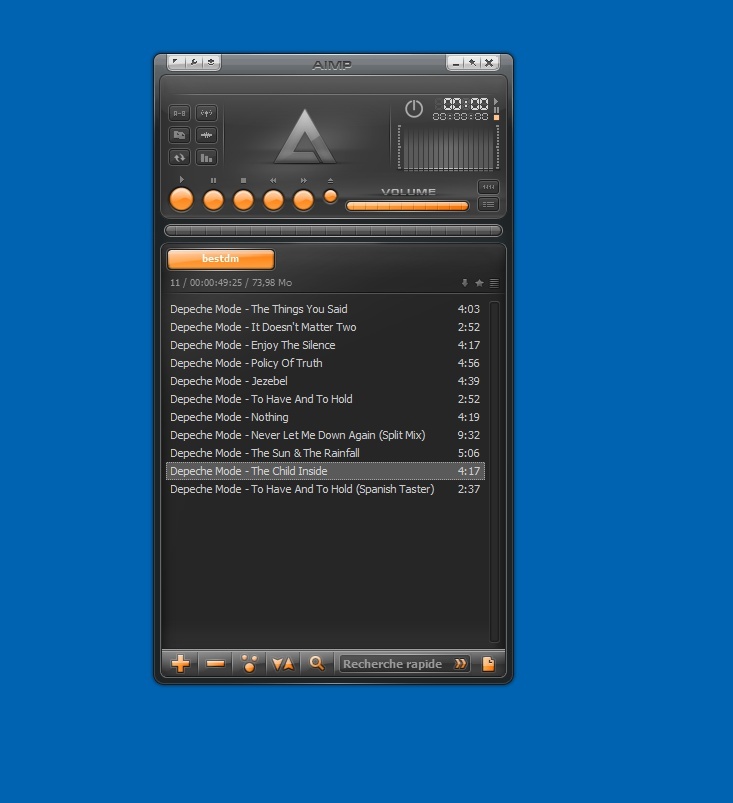Viewport: 733px width, 803px height.
Task: Open the sort playlist button
Action: 283,664
